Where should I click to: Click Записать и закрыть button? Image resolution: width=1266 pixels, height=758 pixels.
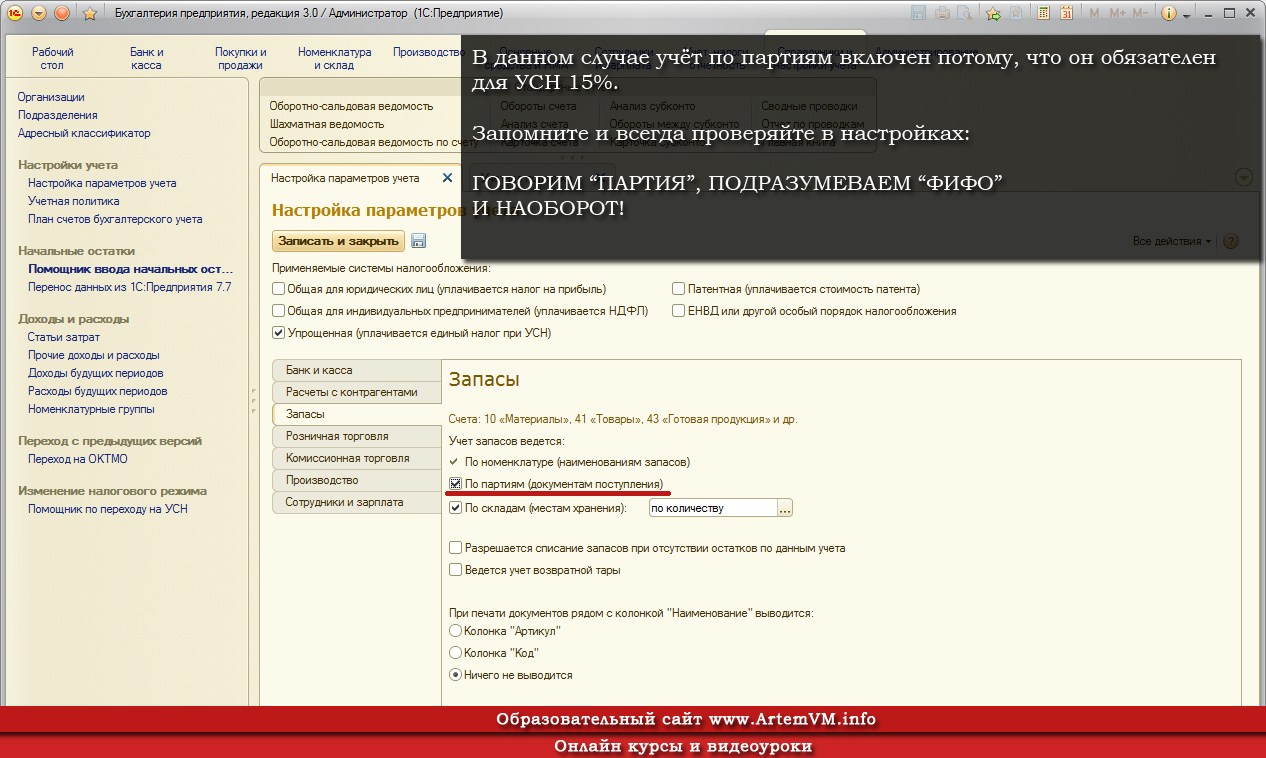pyautogui.click(x=339, y=240)
